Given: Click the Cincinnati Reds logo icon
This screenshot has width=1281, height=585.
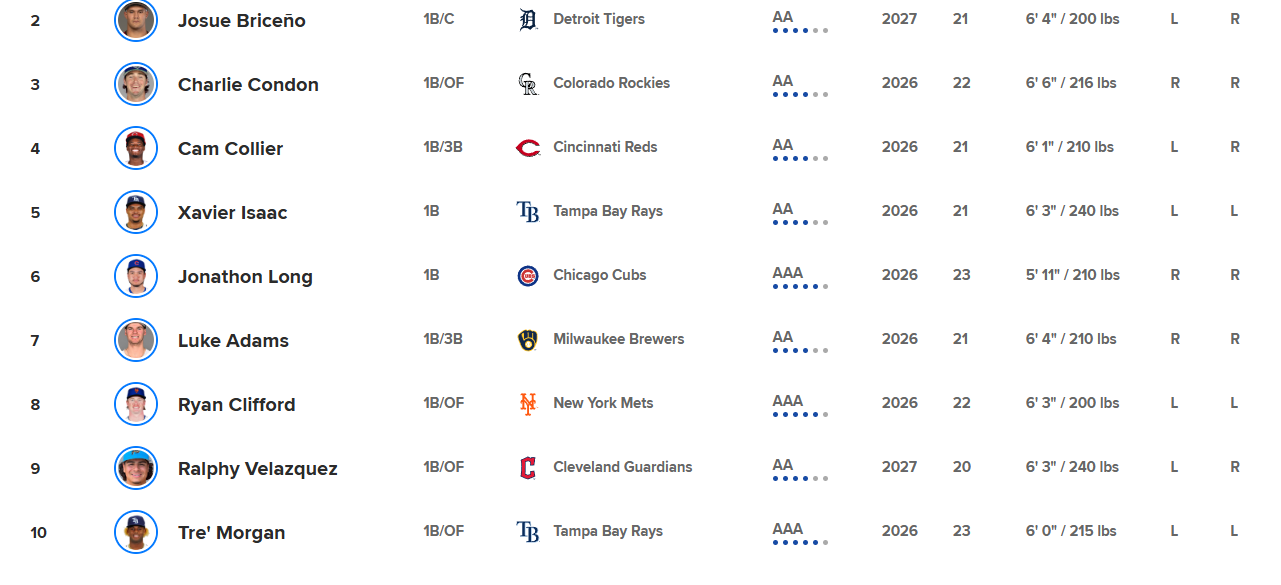Looking at the screenshot, I should pyautogui.click(x=528, y=148).
